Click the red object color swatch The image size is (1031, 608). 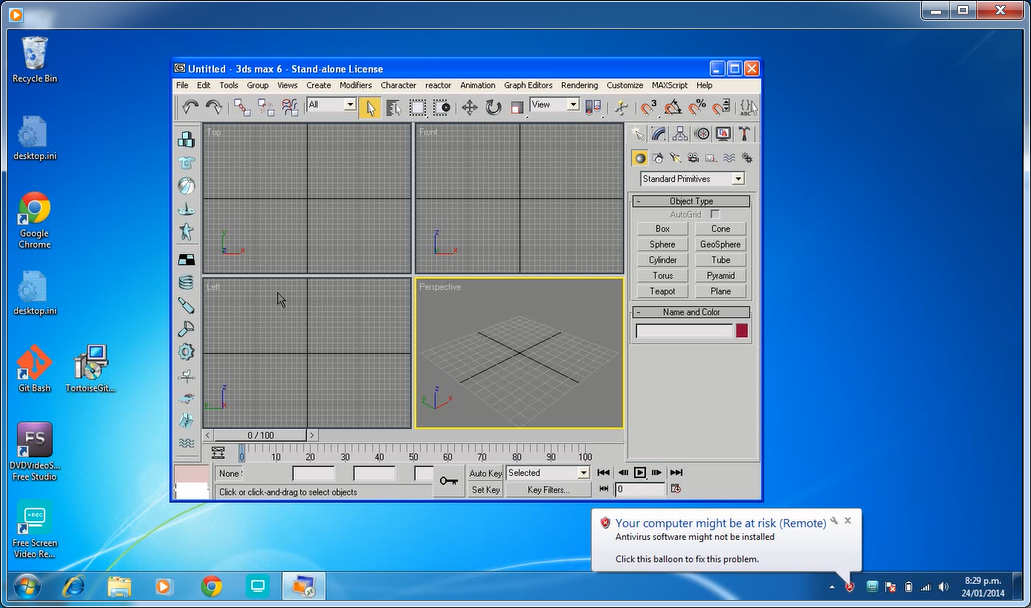pyautogui.click(x=742, y=331)
